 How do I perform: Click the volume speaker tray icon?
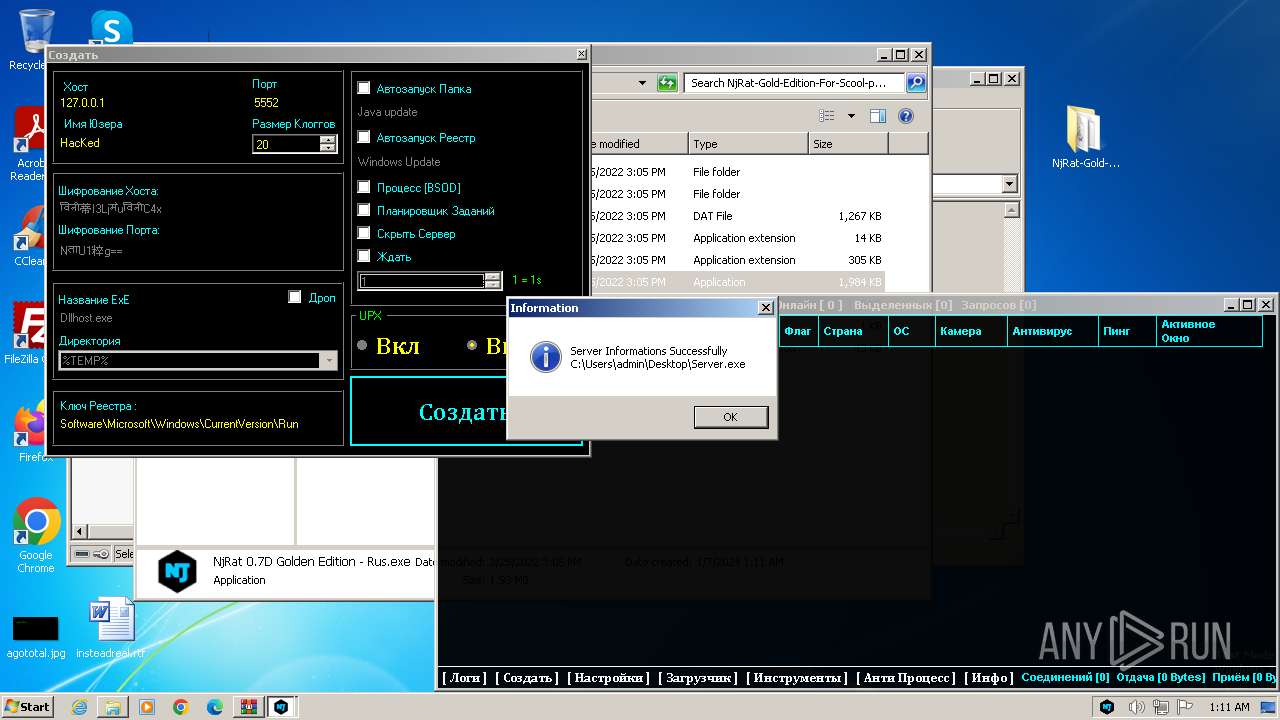coord(1136,707)
